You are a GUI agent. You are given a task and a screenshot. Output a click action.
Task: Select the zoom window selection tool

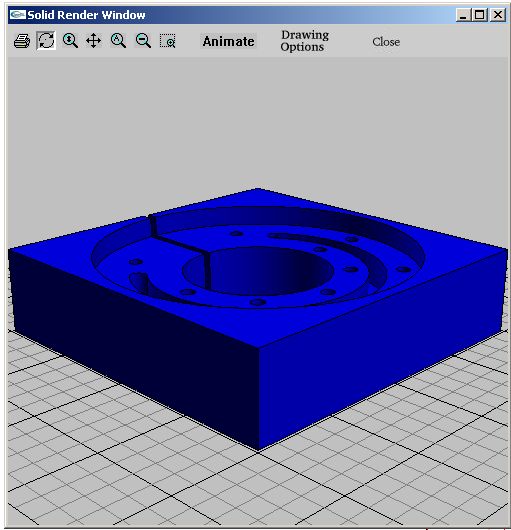tap(168, 41)
